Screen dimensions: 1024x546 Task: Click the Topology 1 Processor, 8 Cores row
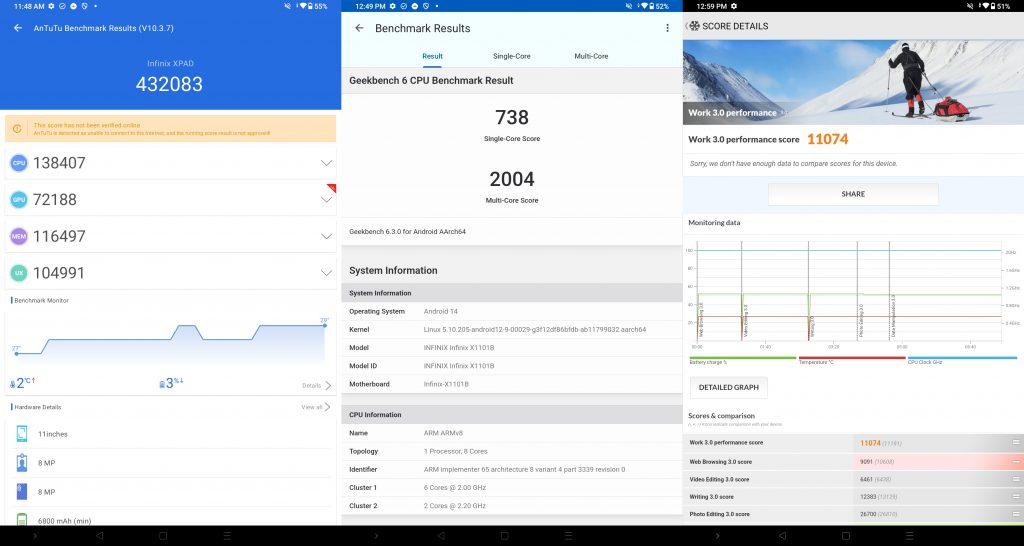pos(512,451)
